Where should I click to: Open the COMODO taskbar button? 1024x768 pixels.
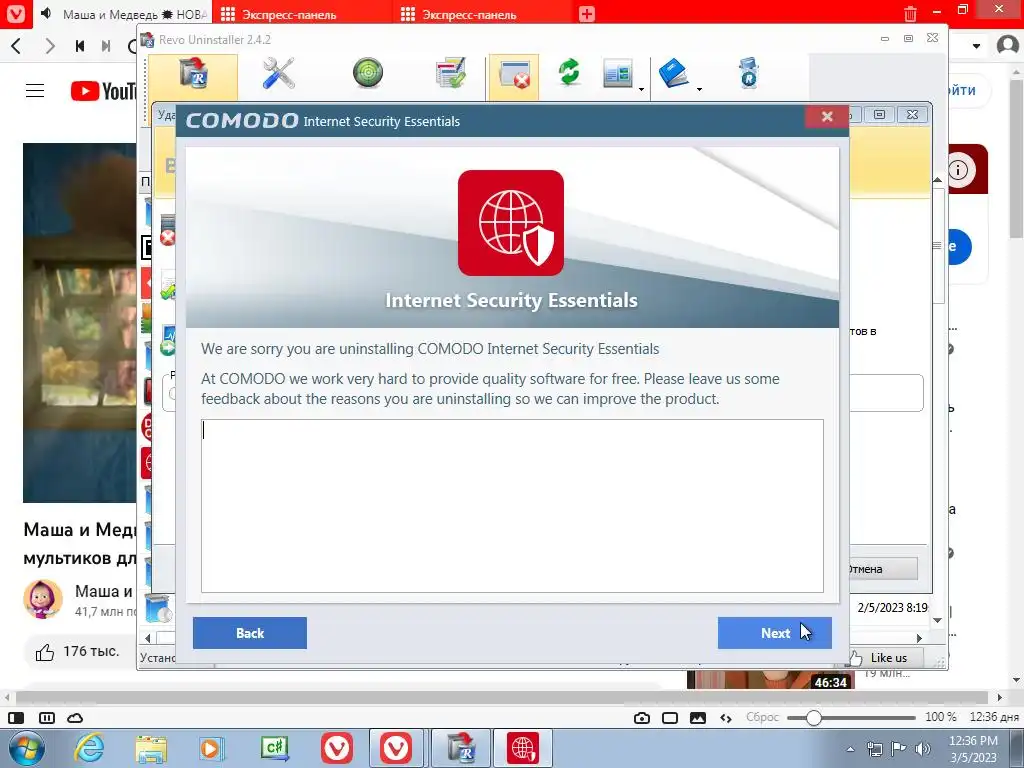(523, 748)
